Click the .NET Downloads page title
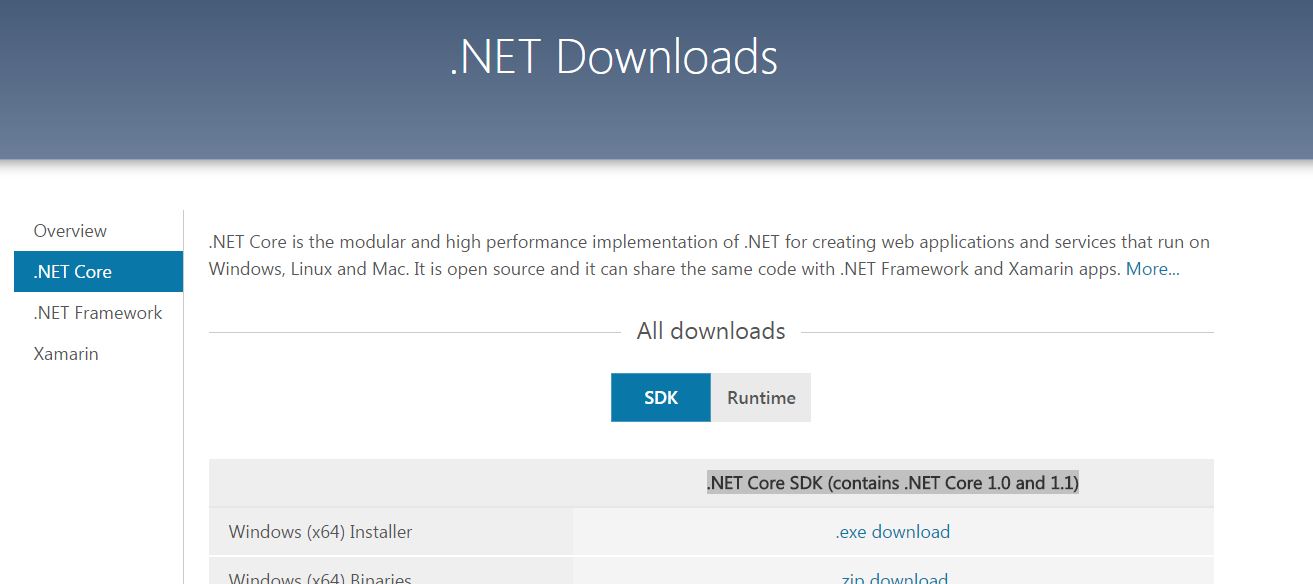Viewport: 1313px width, 584px height. tap(613, 57)
